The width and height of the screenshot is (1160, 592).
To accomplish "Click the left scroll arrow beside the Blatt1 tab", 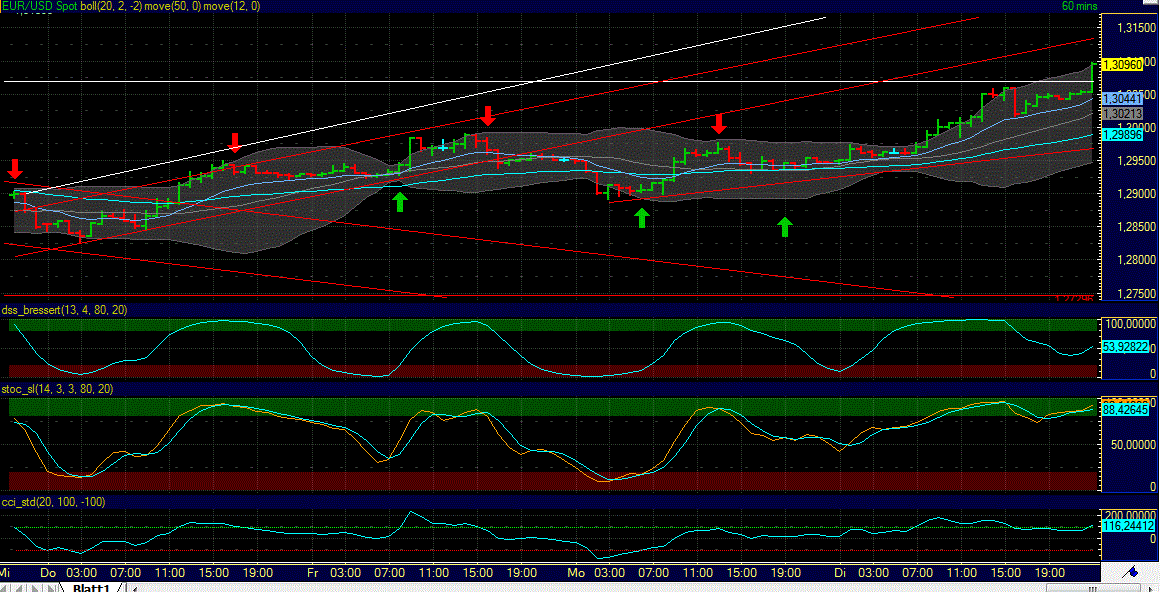I will [x=135, y=588].
